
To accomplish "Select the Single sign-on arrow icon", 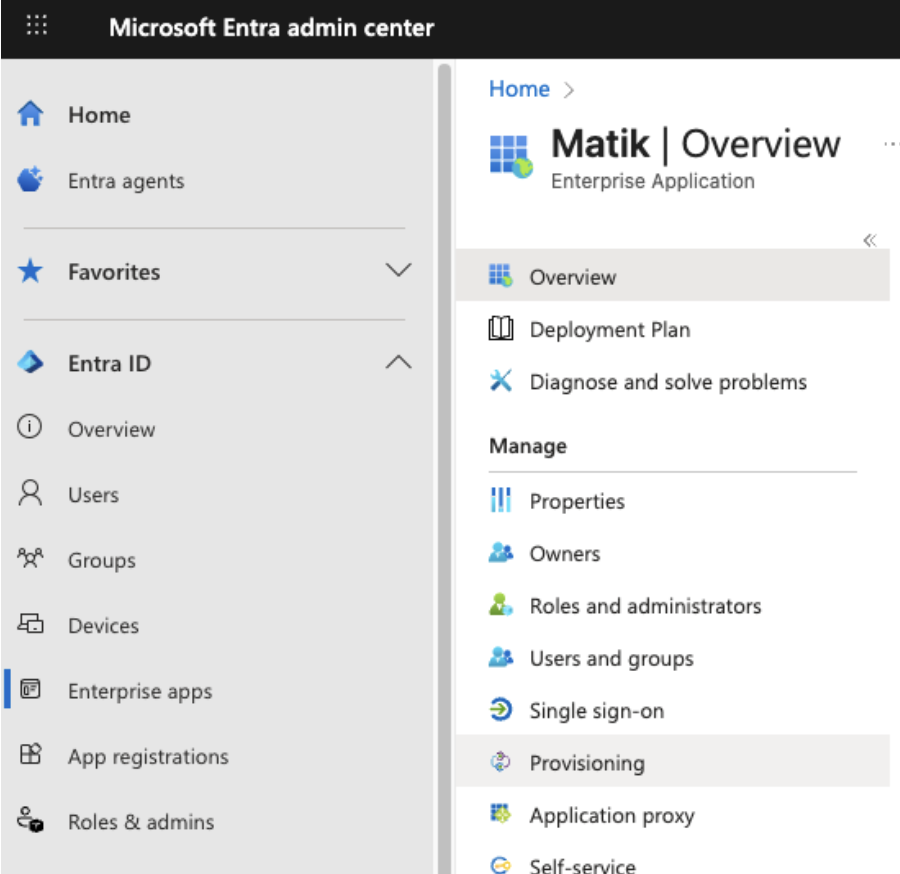I will [501, 711].
